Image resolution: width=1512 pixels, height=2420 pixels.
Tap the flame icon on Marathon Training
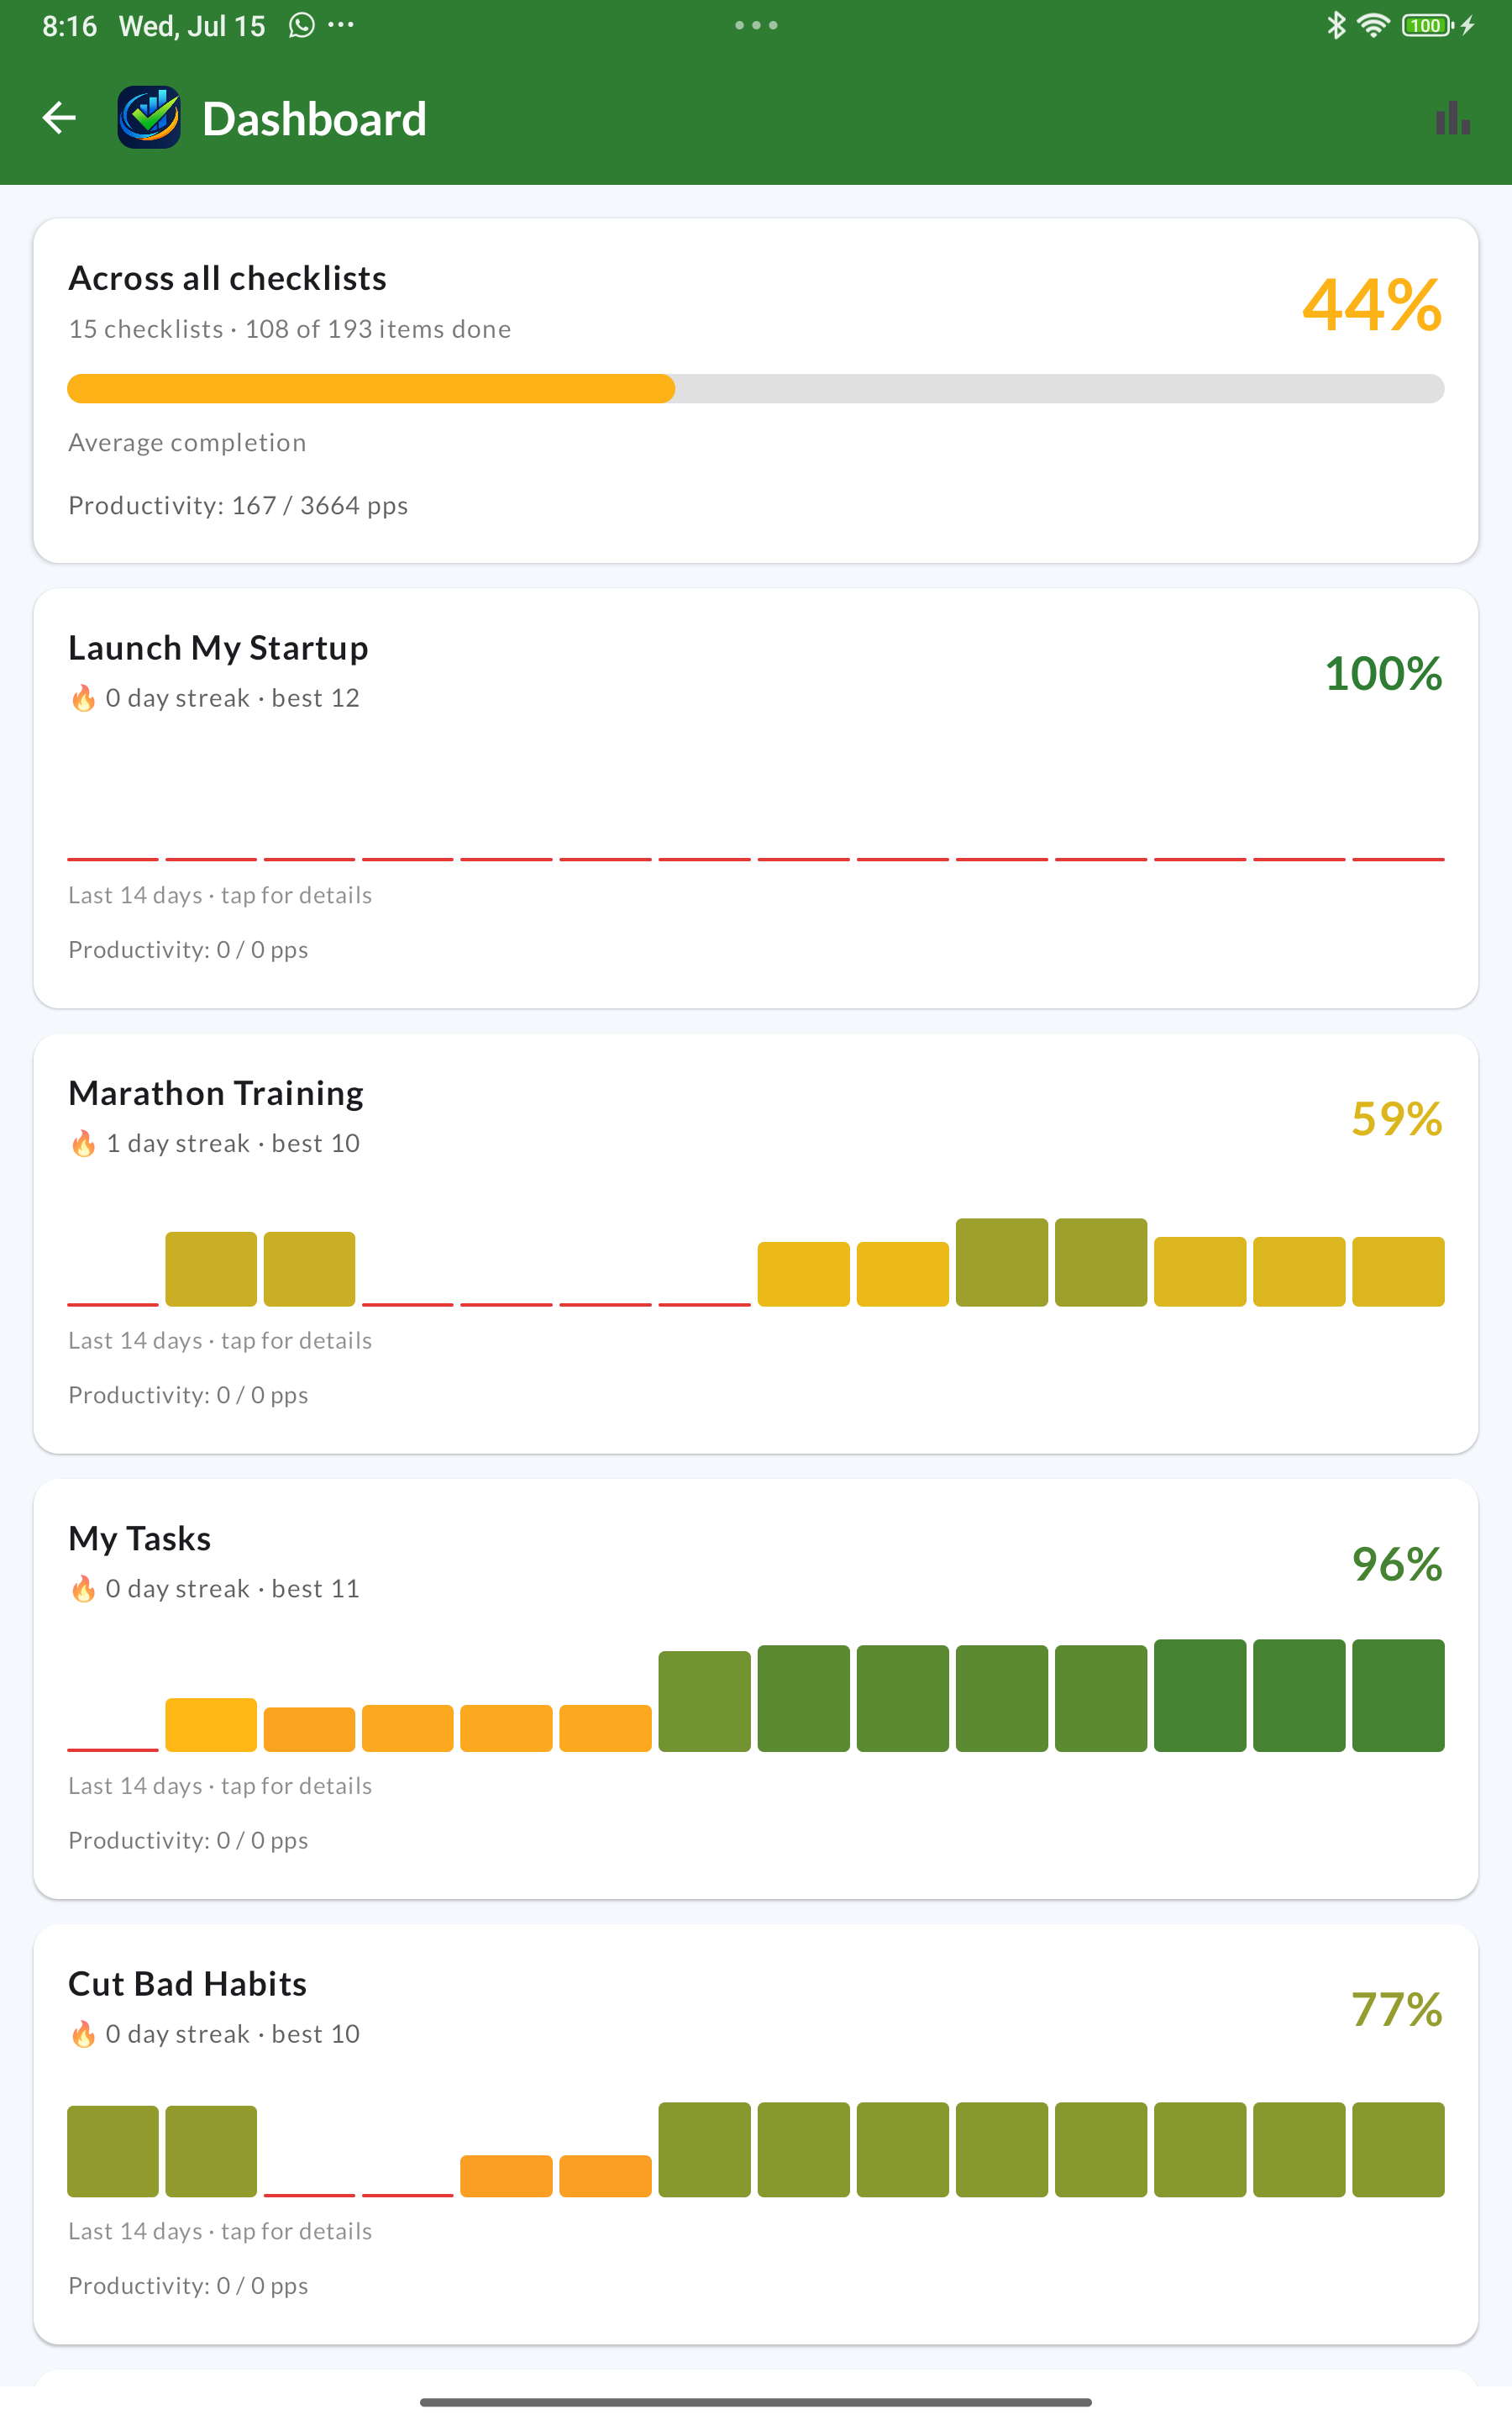point(83,1143)
